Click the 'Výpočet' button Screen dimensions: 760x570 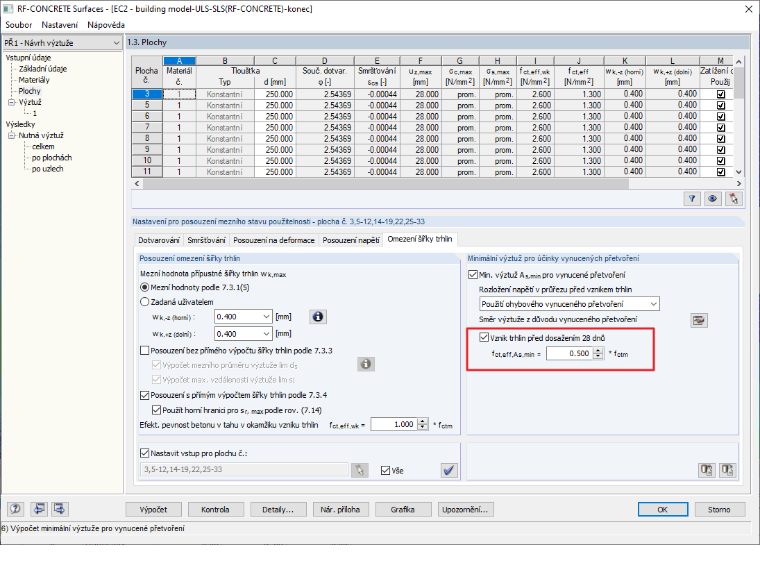coord(153,510)
